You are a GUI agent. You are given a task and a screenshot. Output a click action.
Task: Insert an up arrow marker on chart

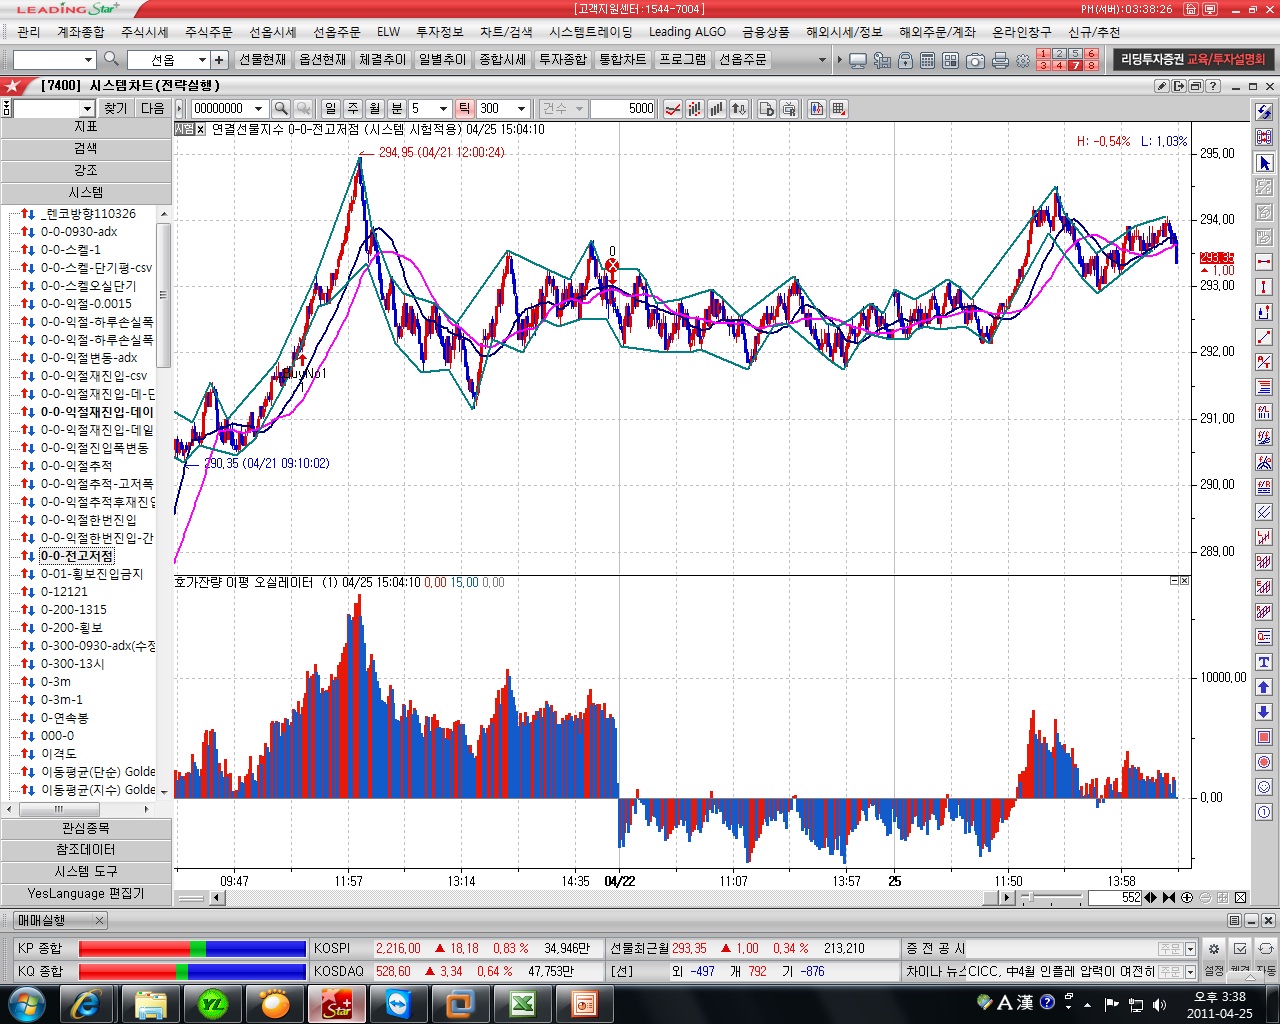coord(1264,687)
